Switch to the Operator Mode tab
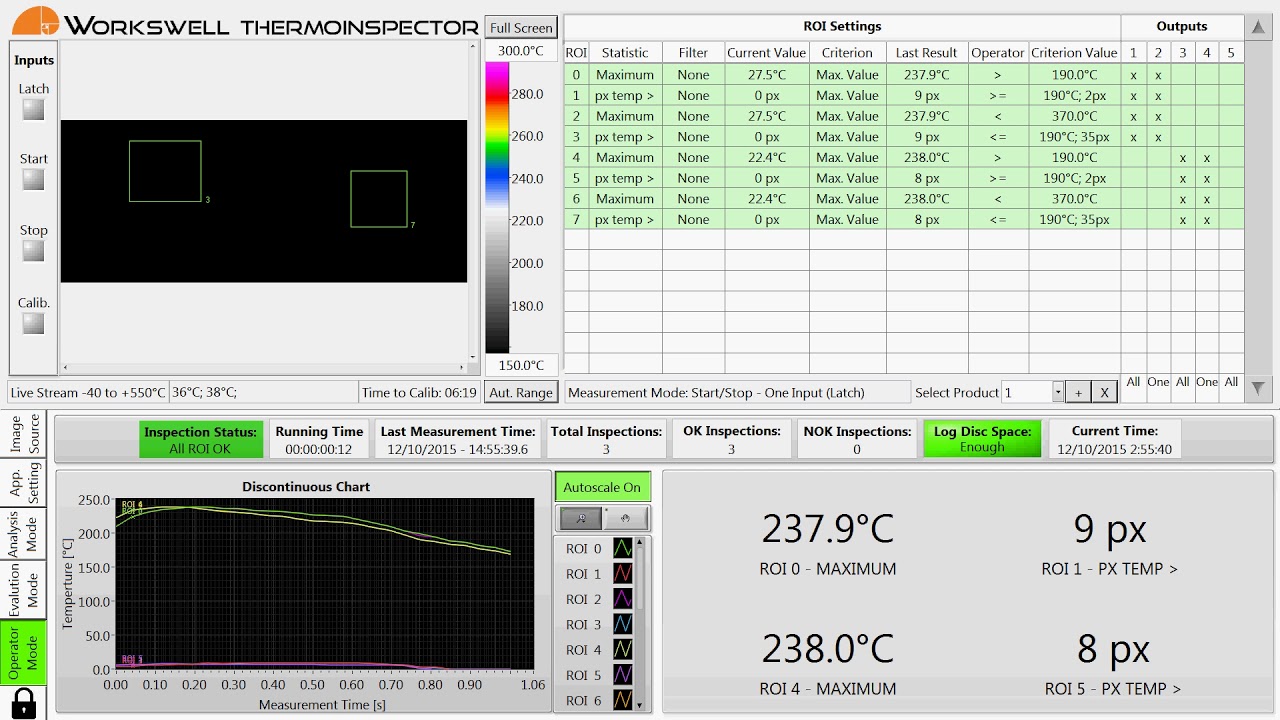1280x720 pixels. coord(24,653)
